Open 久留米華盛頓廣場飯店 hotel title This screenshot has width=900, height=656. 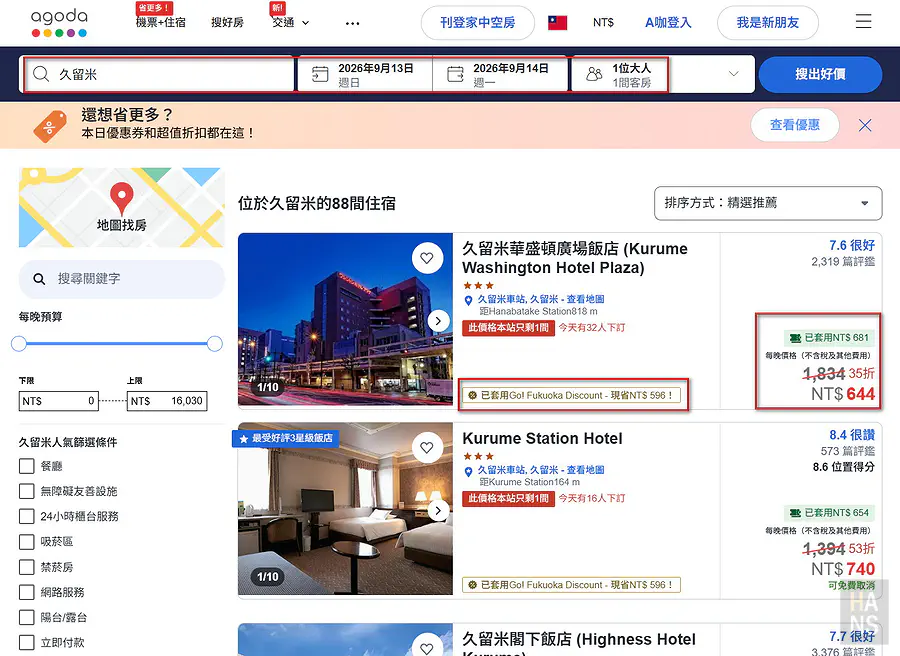pyautogui.click(x=575, y=258)
